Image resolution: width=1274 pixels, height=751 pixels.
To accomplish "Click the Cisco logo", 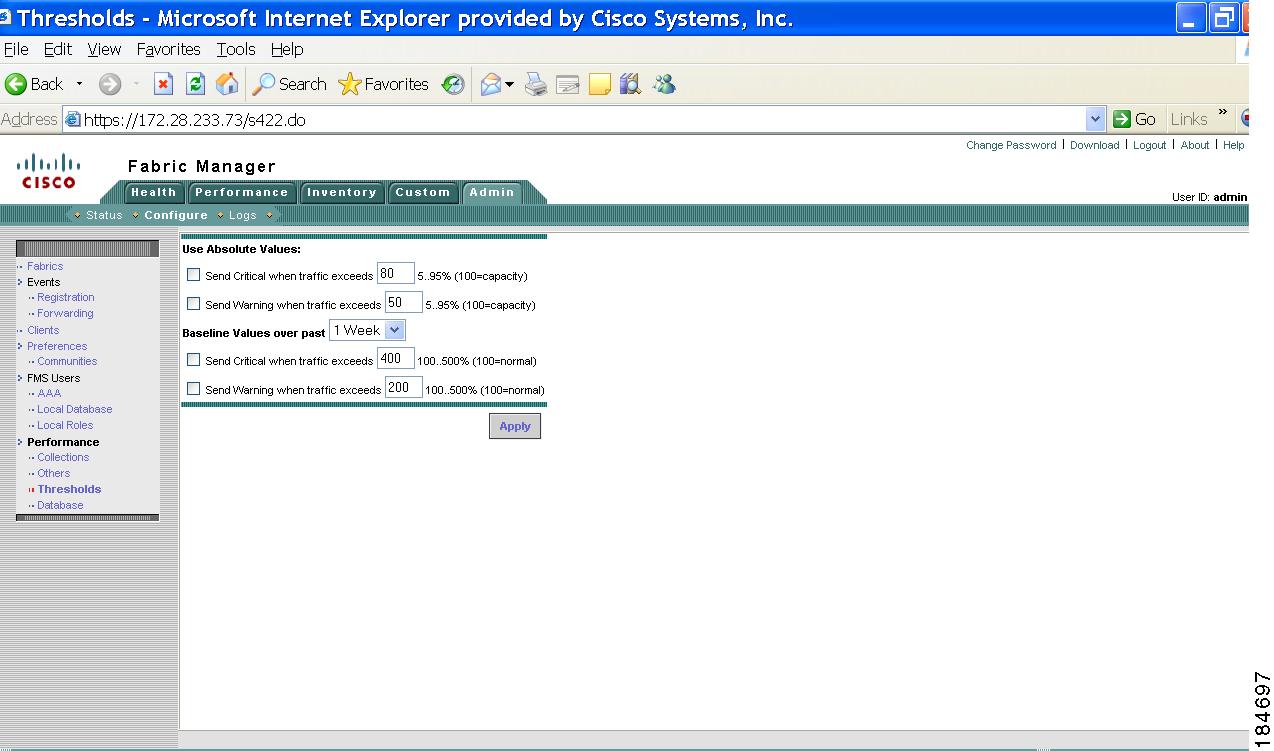I will point(48,170).
